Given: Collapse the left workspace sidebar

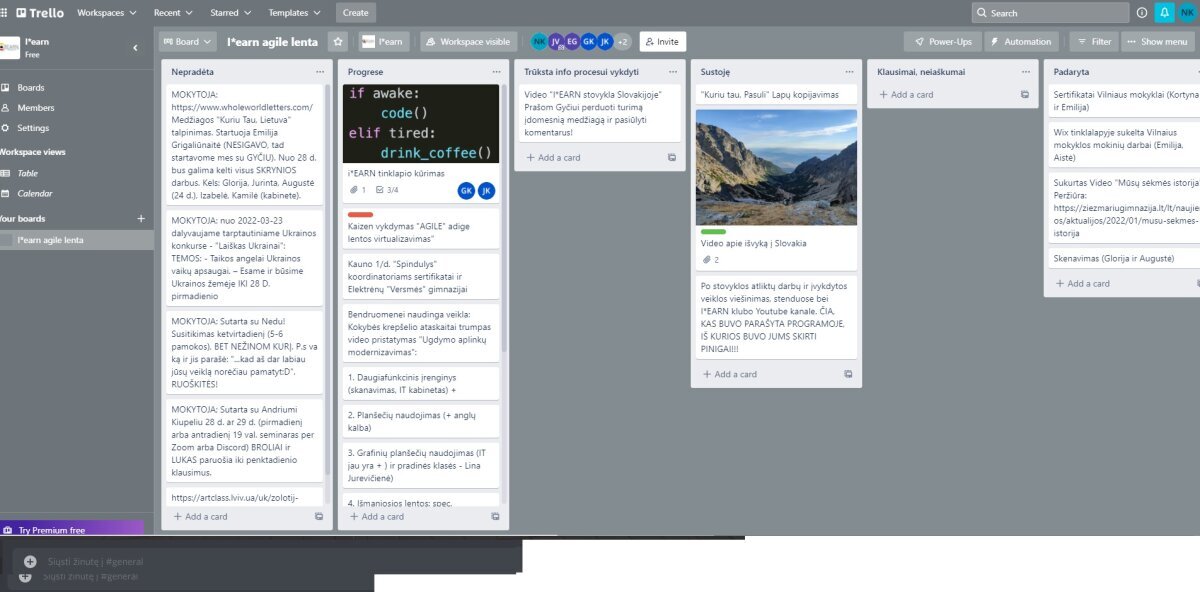Looking at the screenshot, I should click(136, 47).
